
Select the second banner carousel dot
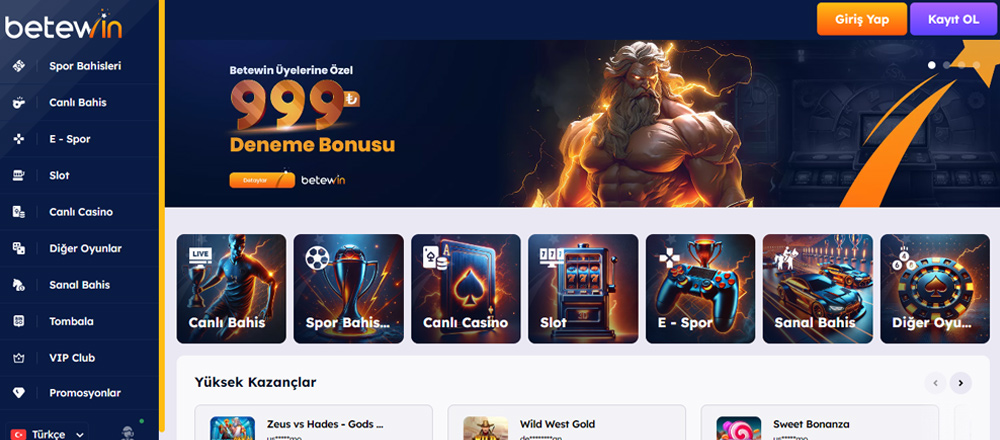pos(947,65)
